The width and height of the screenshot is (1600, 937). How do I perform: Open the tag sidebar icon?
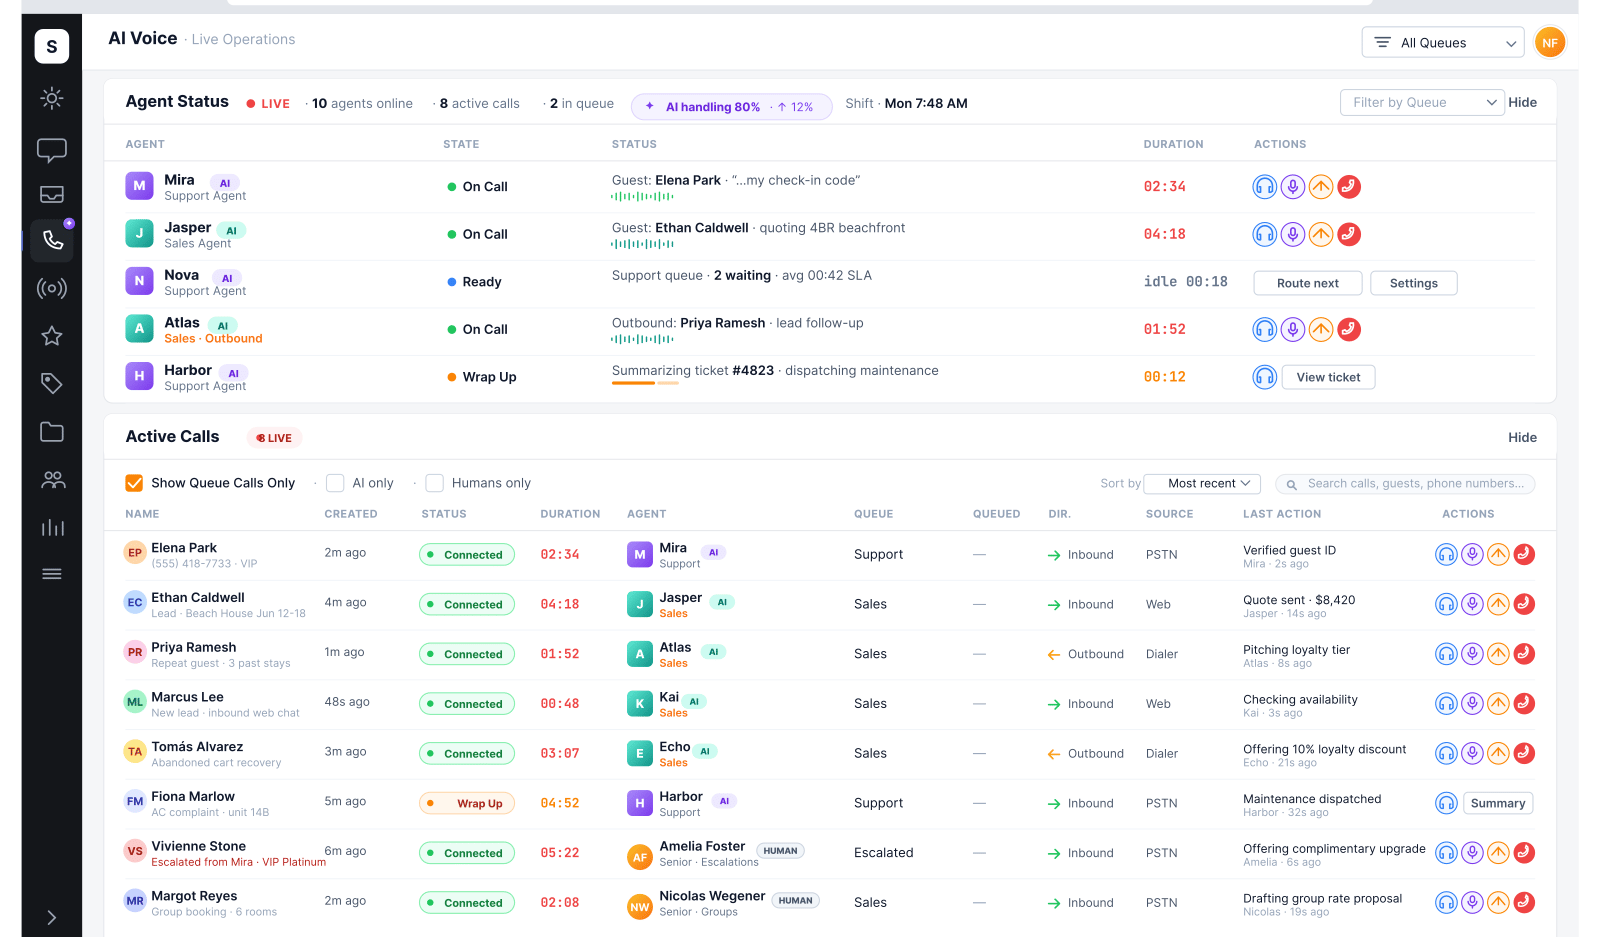coord(52,383)
